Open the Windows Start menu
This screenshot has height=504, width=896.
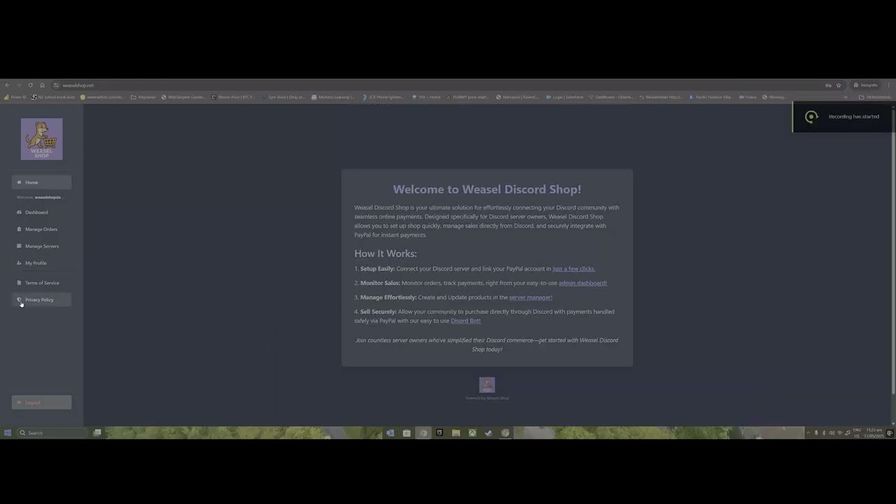coord(7,433)
